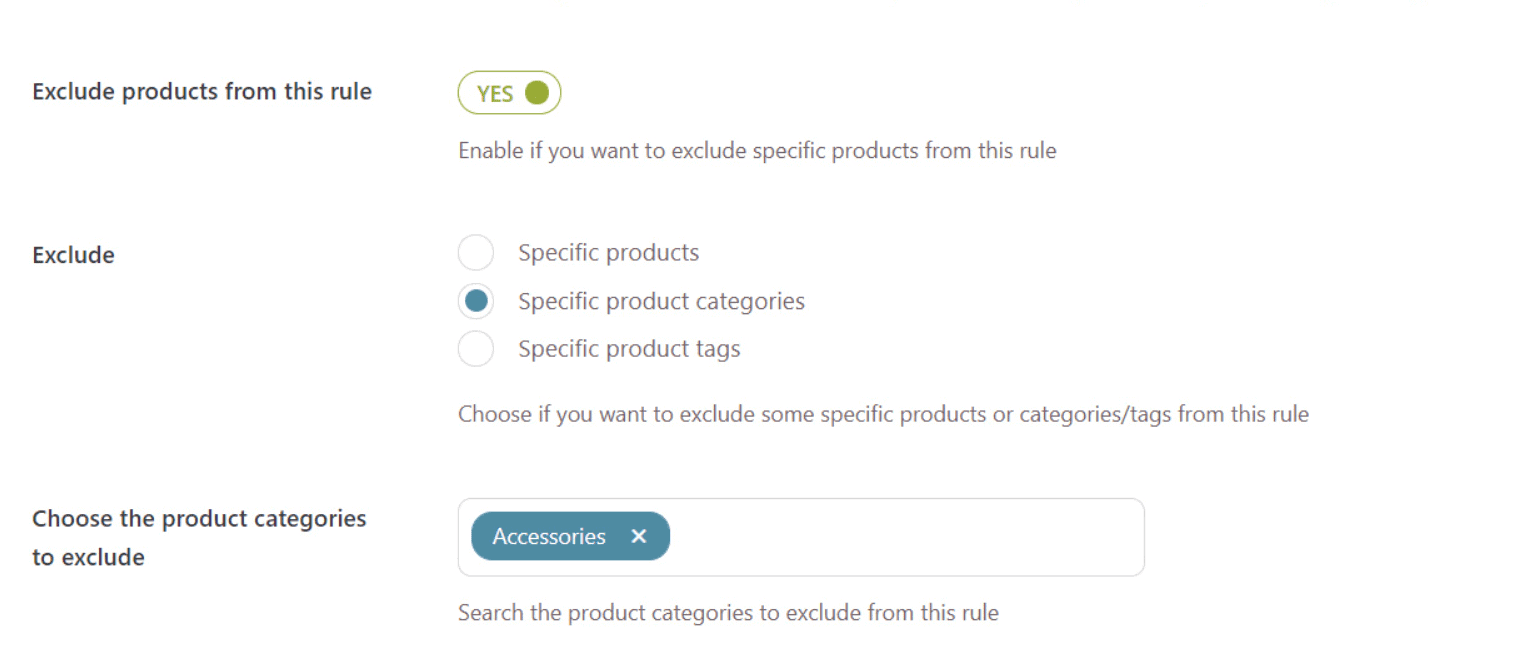
Task: Click 'Choose the product categories to exclude' label
Action: [x=198, y=537]
